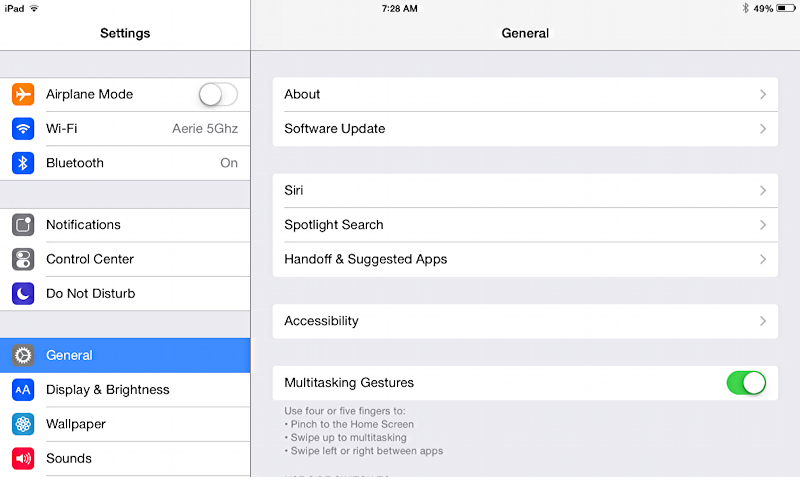800x477 pixels.
Task: Tap the orange Airplane Mode icon
Action: 23,94
